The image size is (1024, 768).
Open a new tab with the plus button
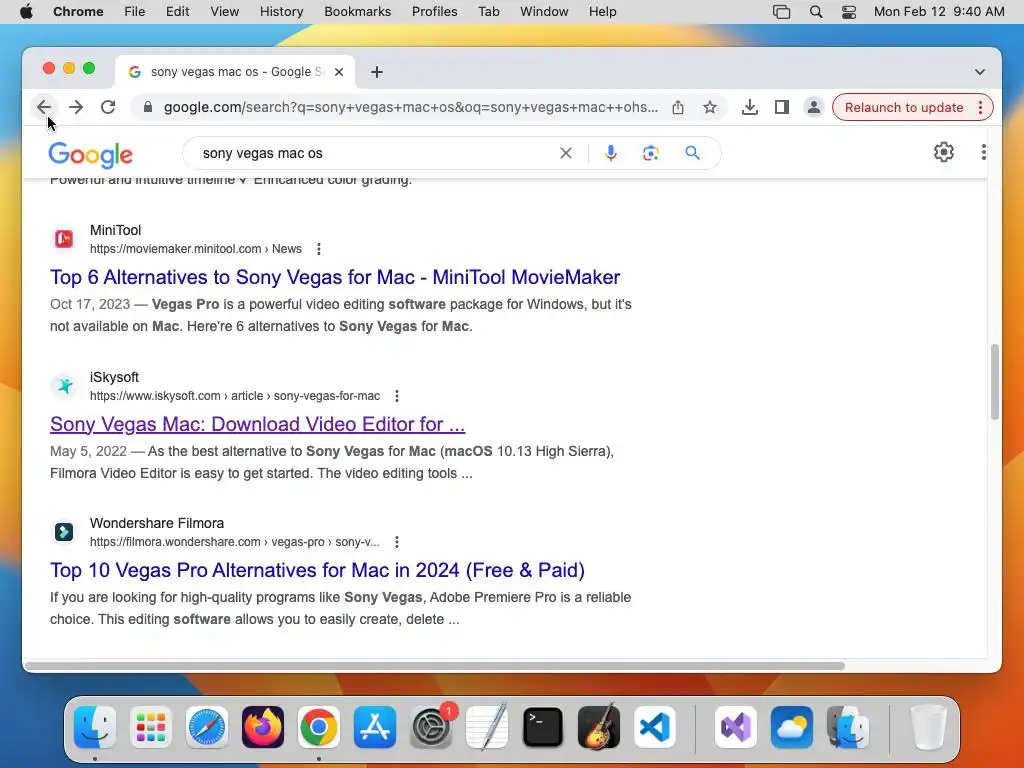pyautogui.click(x=377, y=72)
